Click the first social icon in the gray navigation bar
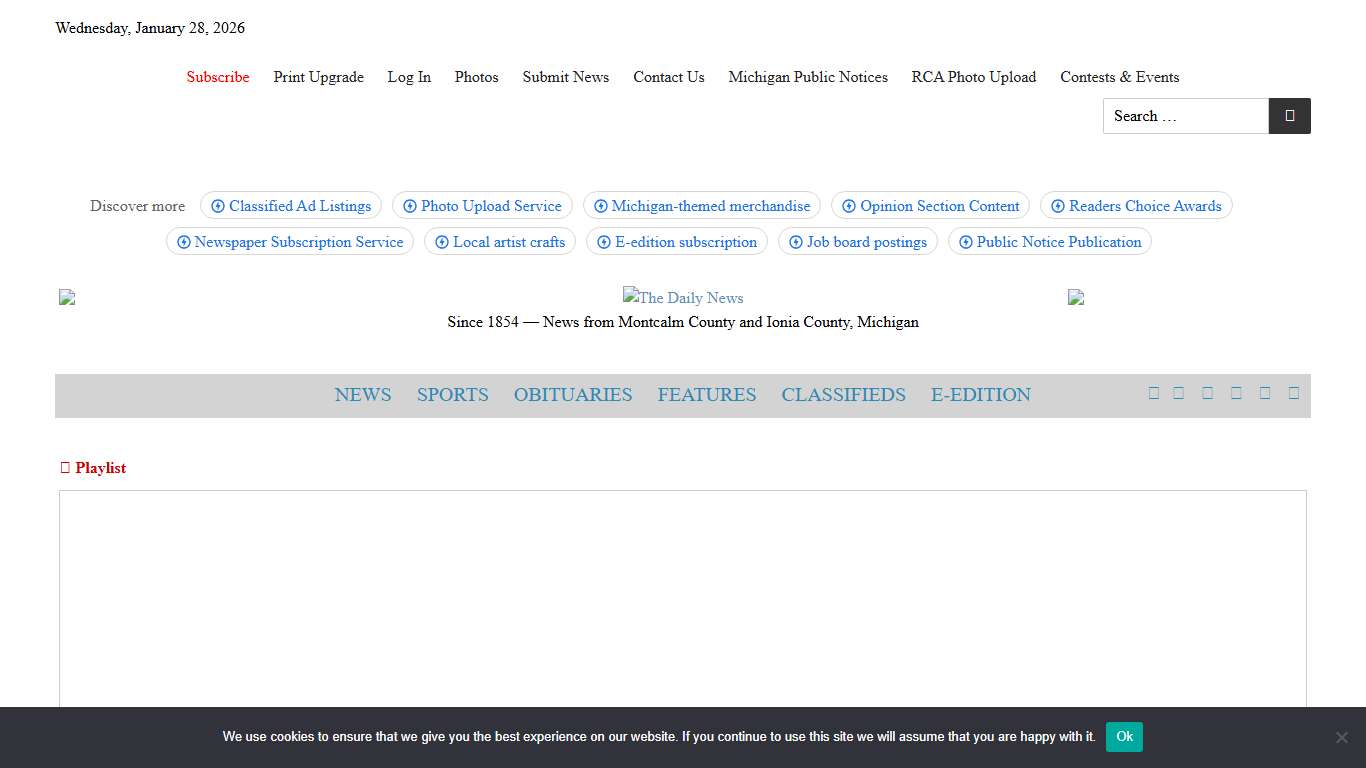The height and width of the screenshot is (768, 1366). 1153,393
